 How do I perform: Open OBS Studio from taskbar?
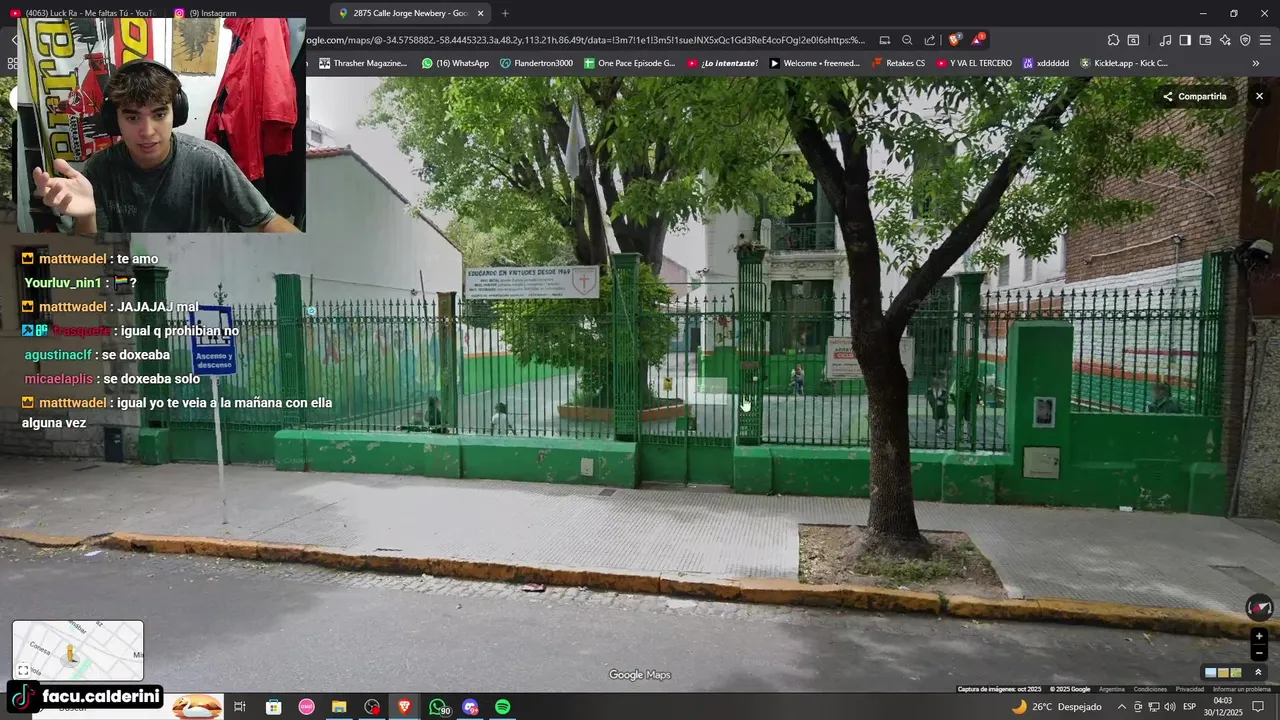click(x=372, y=707)
